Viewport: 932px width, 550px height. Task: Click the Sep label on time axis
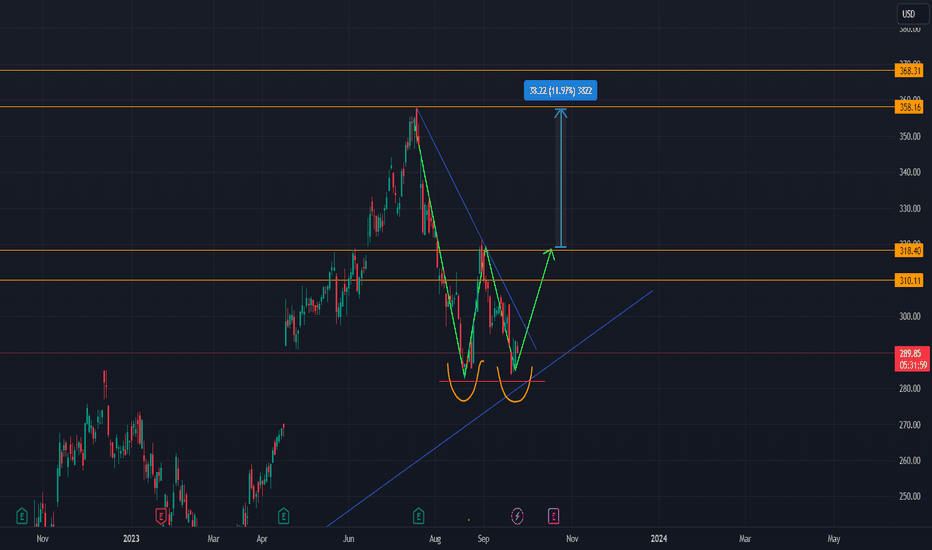click(x=483, y=539)
